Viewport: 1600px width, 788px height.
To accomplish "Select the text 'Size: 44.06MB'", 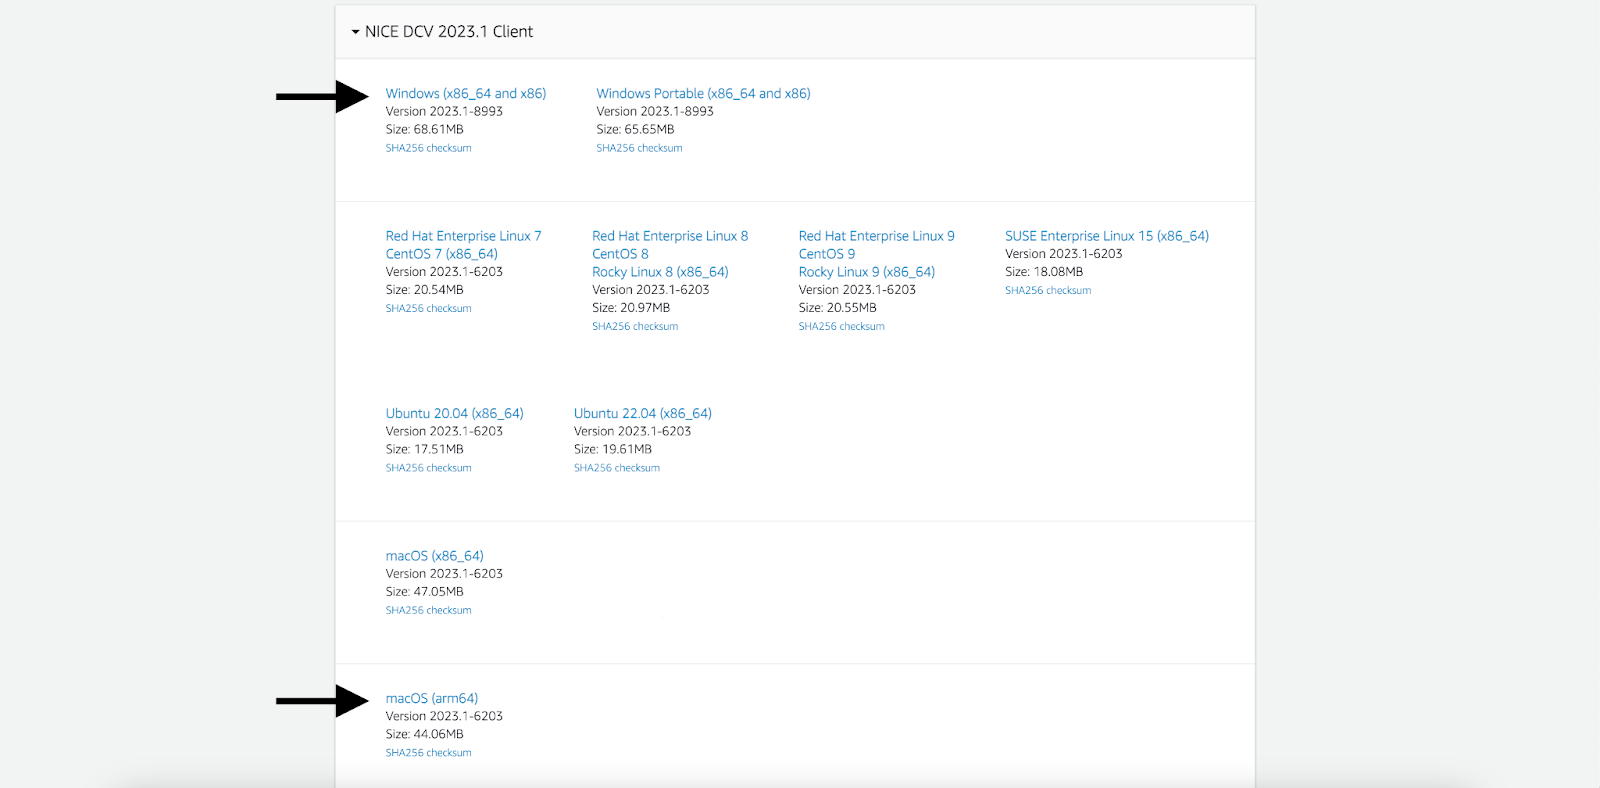I will (x=425, y=735).
